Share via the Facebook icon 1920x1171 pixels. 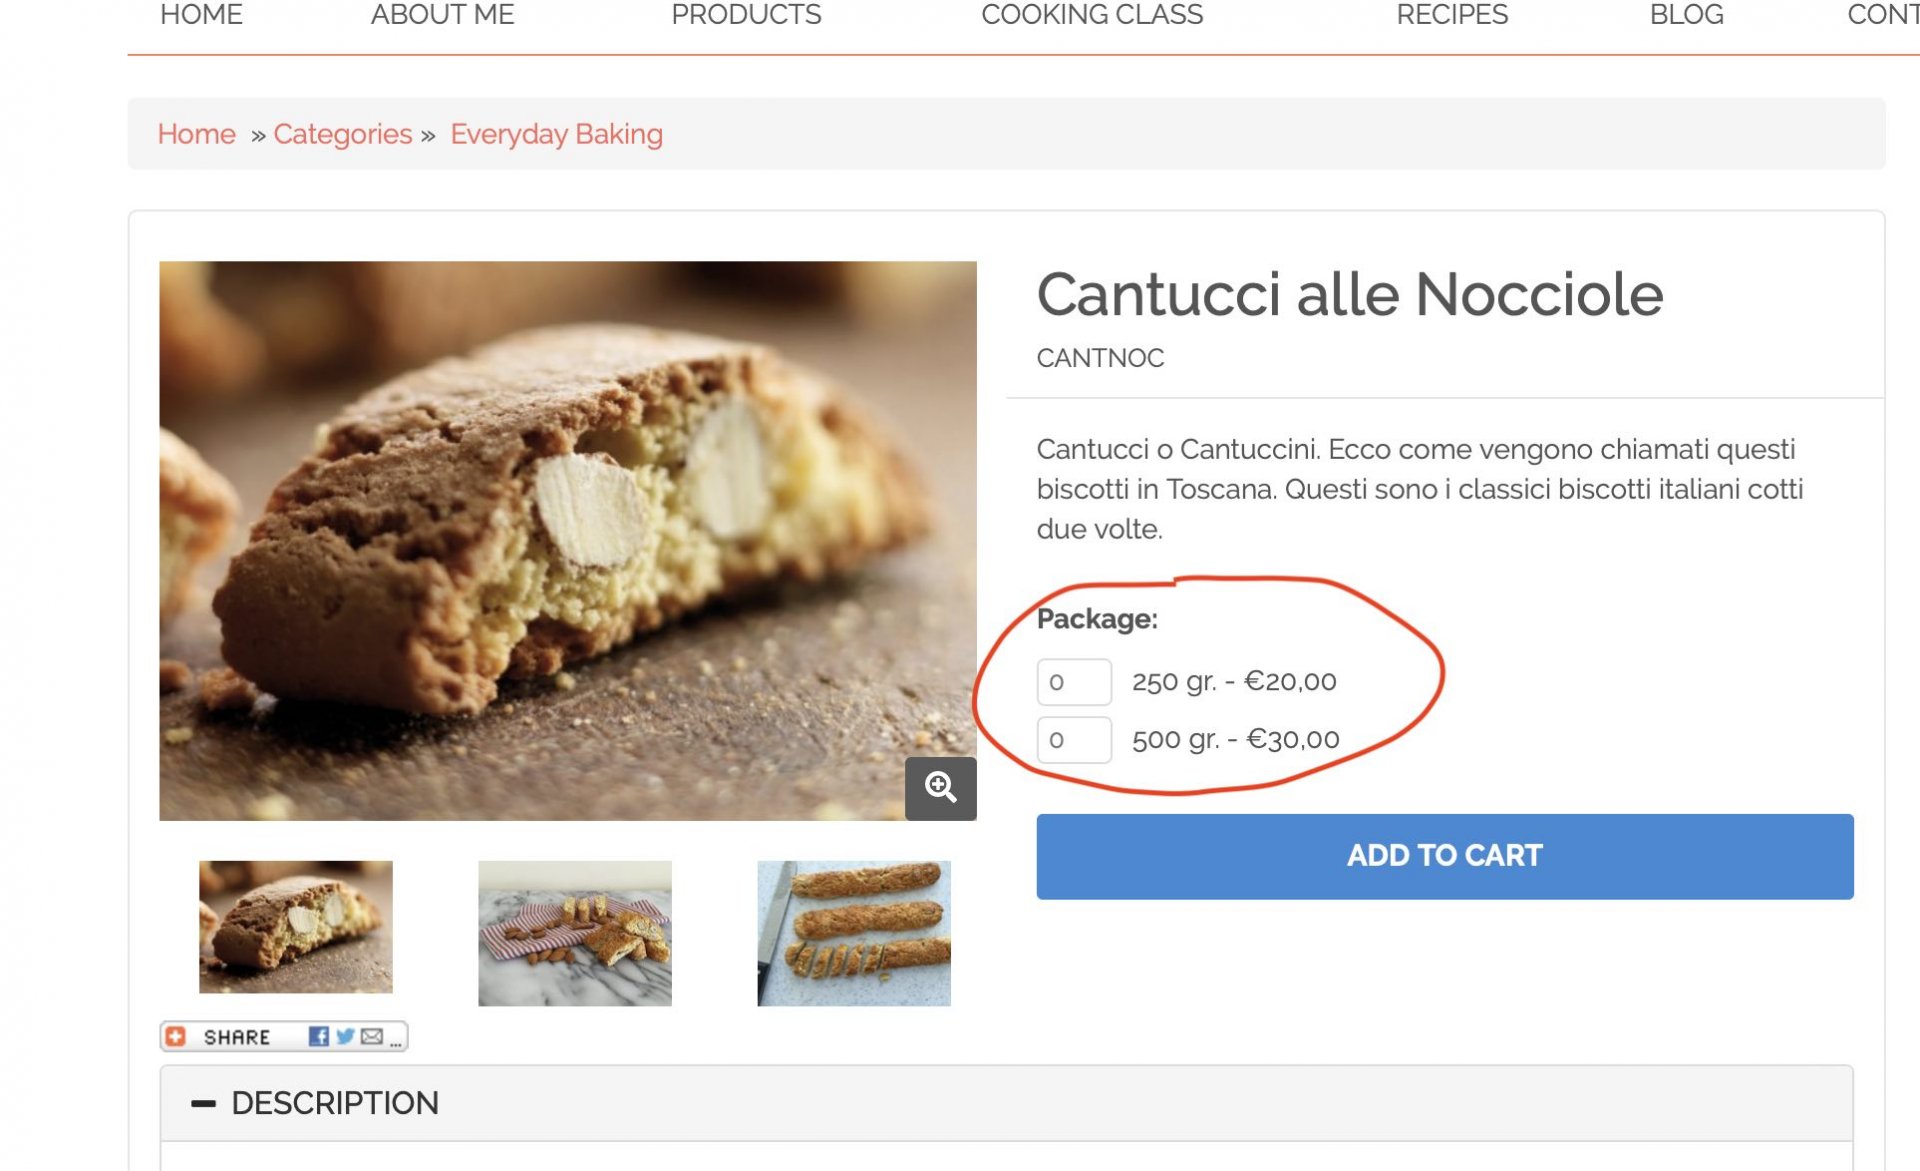pyautogui.click(x=318, y=1036)
